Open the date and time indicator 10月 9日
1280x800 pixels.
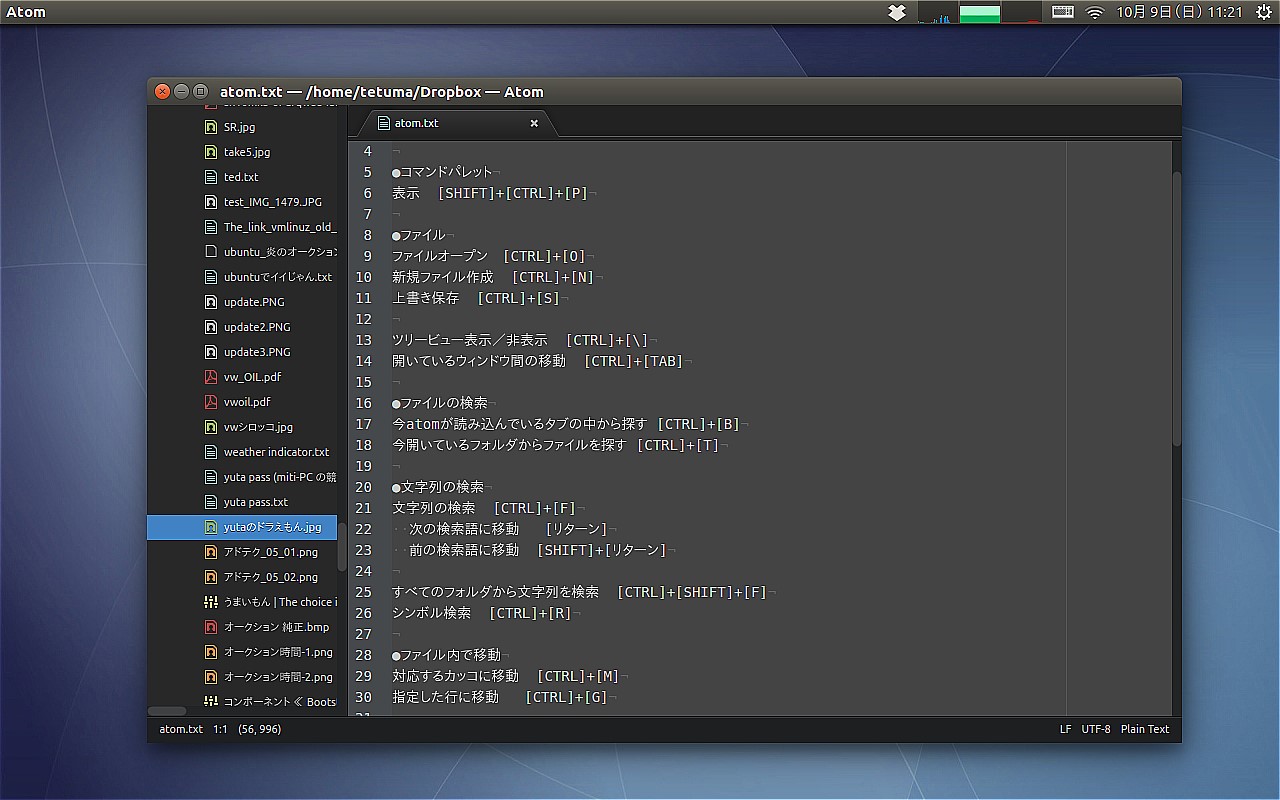tap(1180, 12)
